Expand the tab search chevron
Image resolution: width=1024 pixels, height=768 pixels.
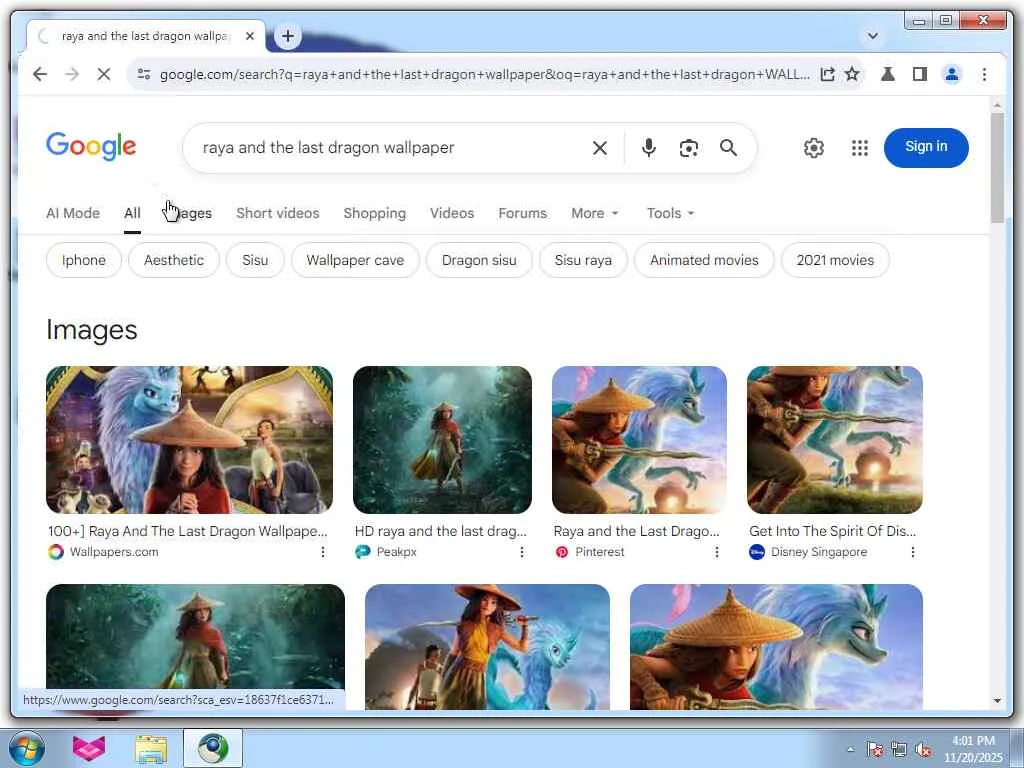[x=872, y=36]
